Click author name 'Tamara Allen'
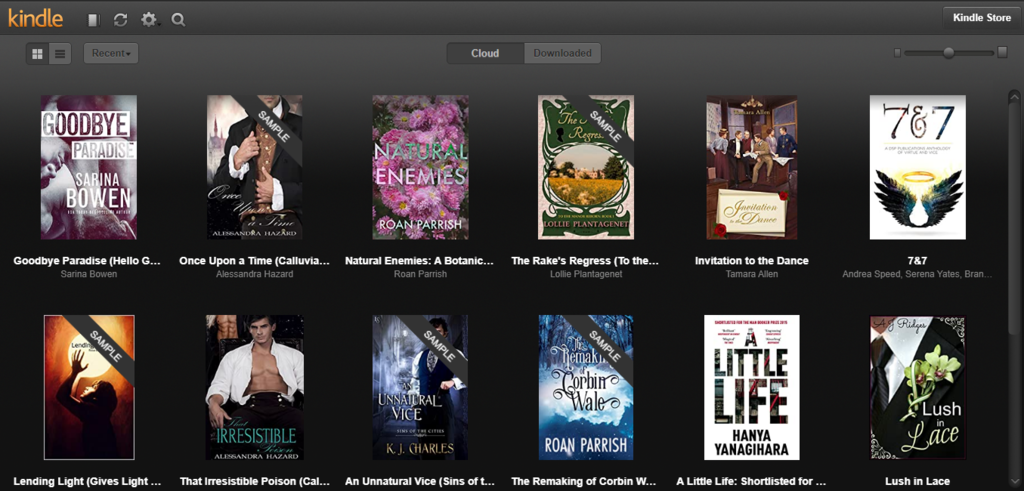1024x491 pixels. tap(752, 274)
